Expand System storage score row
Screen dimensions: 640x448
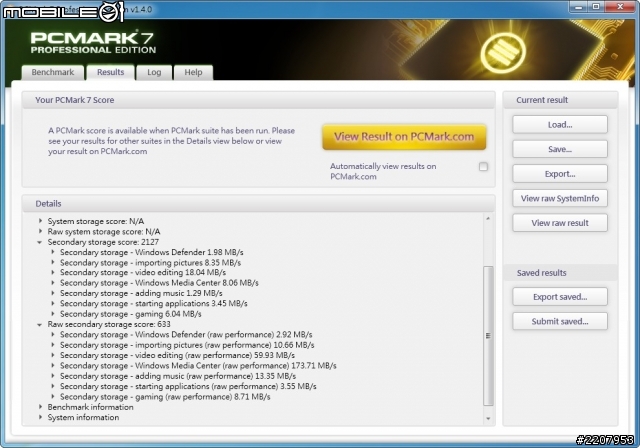tap(40, 221)
